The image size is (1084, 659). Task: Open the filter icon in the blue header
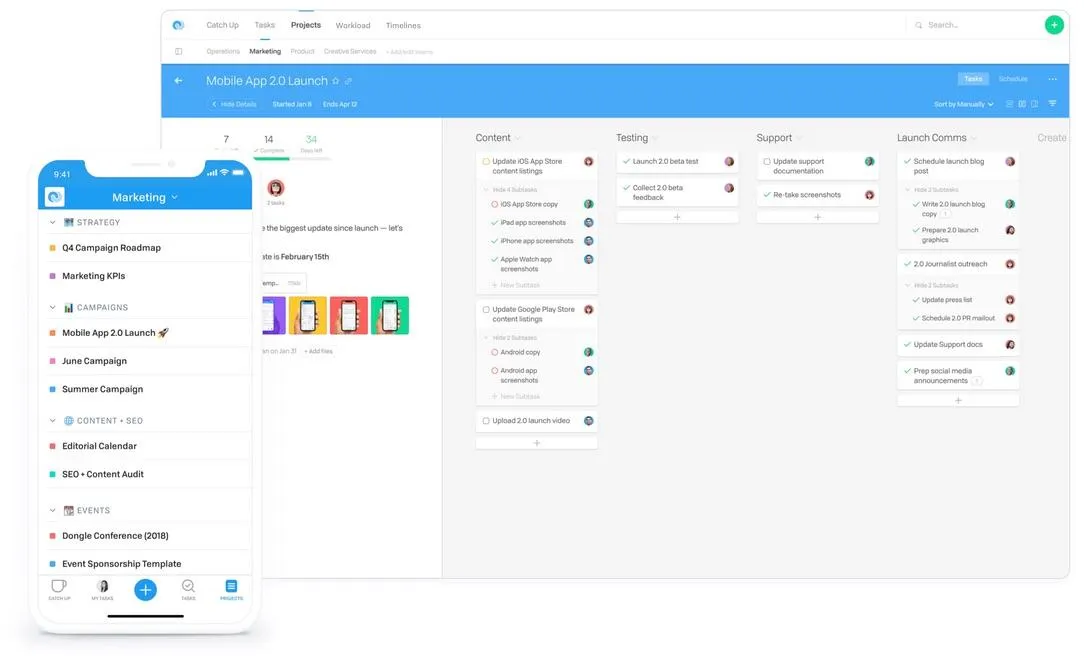tap(1052, 104)
